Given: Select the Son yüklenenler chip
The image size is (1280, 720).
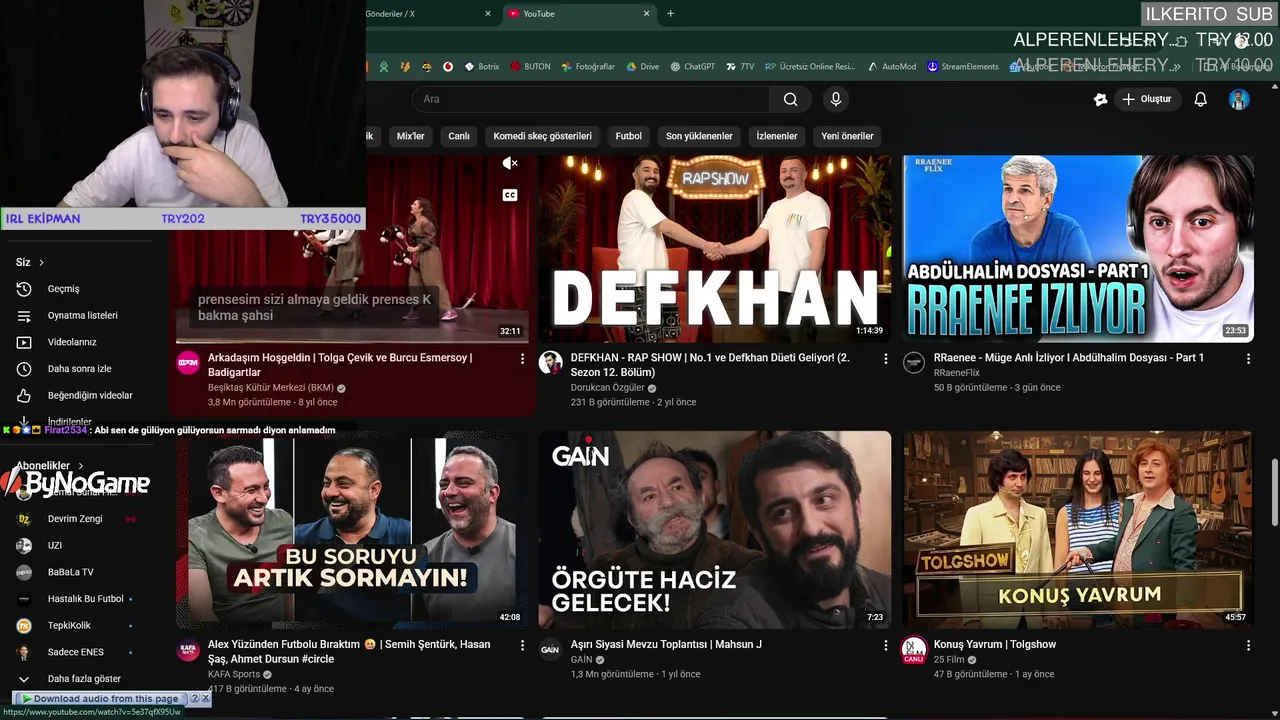Looking at the screenshot, I should pyautogui.click(x=699, y=136).
